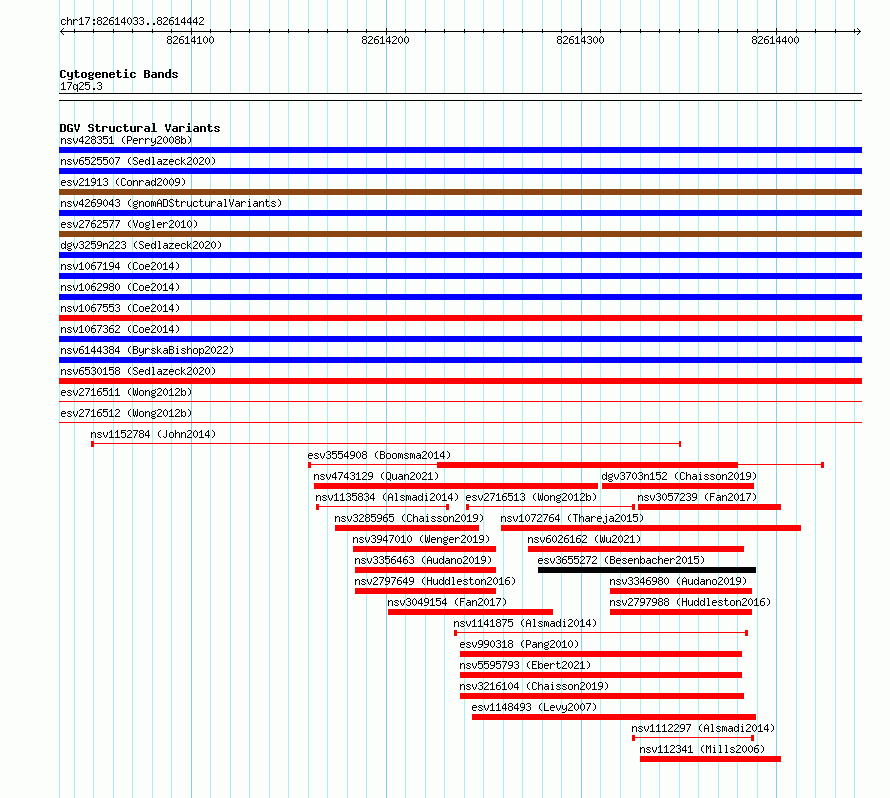Click the red nsv1072764 variant bar
The width and height of the screenshot is (890, 798).
pyautogui.click(x=651, y=528)
